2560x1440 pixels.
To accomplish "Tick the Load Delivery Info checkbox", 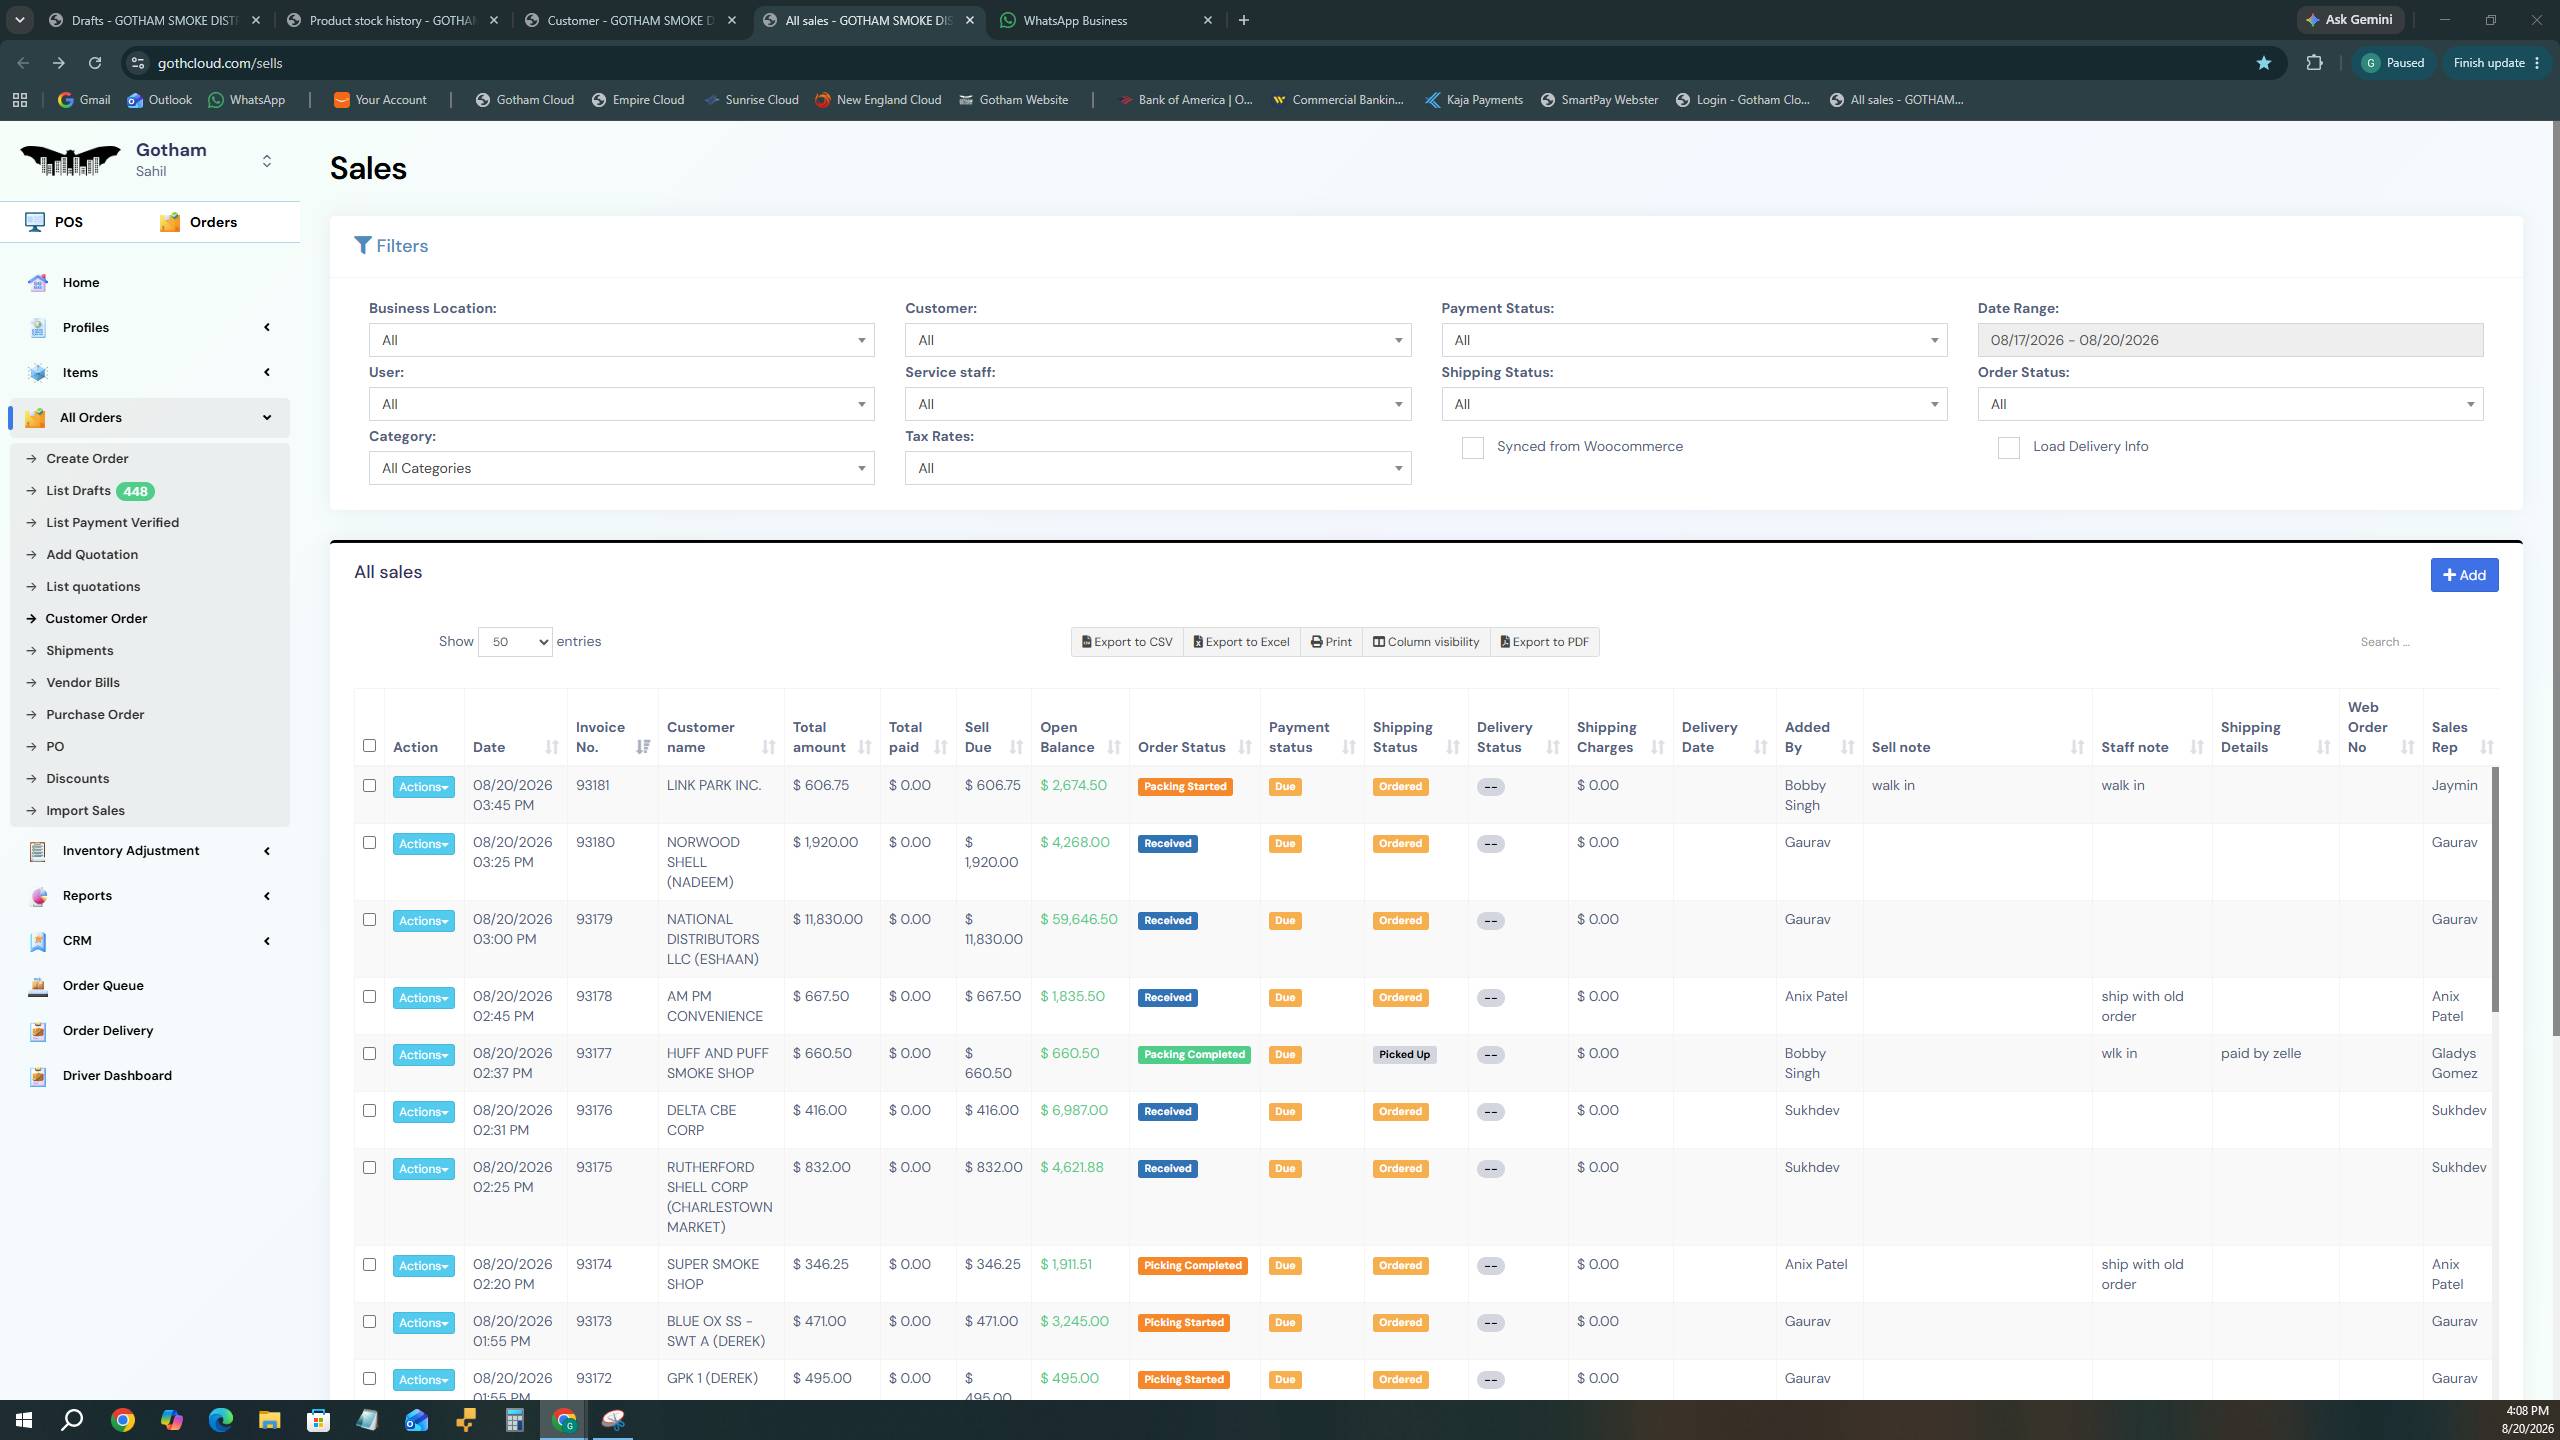I will click(x=2009, y=448).
